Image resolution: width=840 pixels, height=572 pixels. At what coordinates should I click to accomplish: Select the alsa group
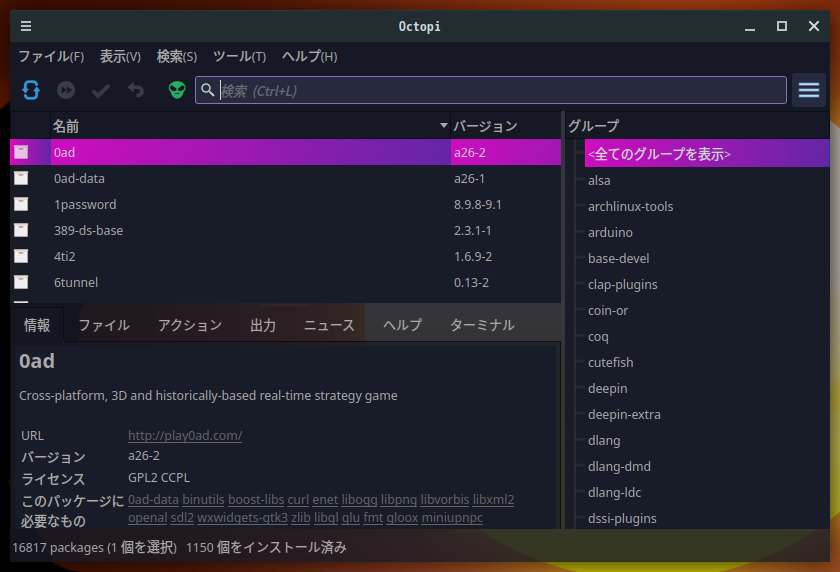point(599,180)
